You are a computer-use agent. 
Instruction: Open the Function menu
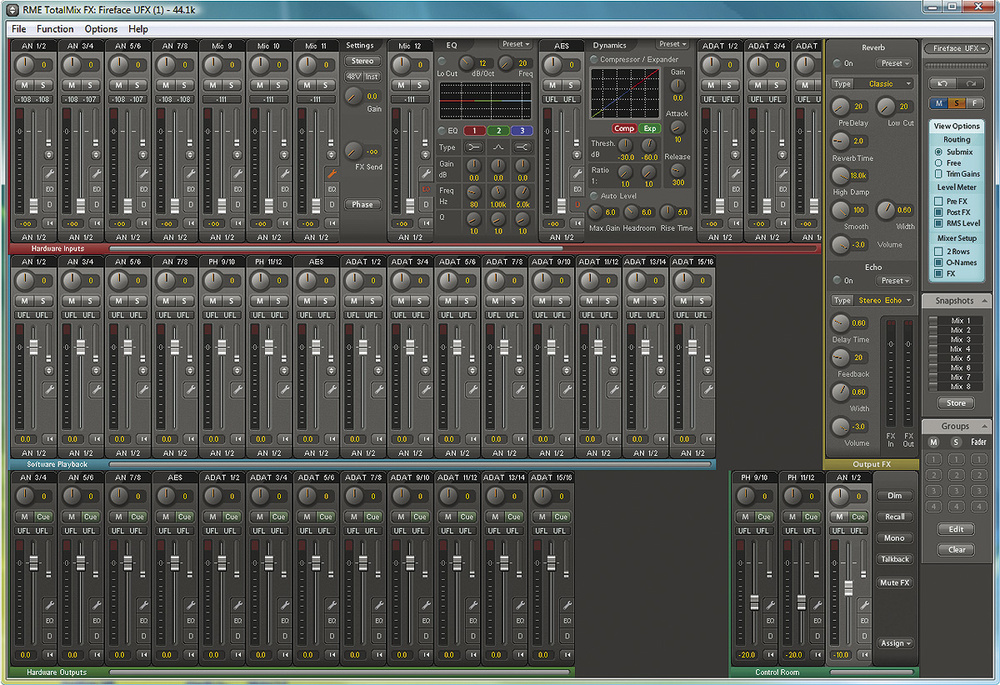tap(56, 29)
